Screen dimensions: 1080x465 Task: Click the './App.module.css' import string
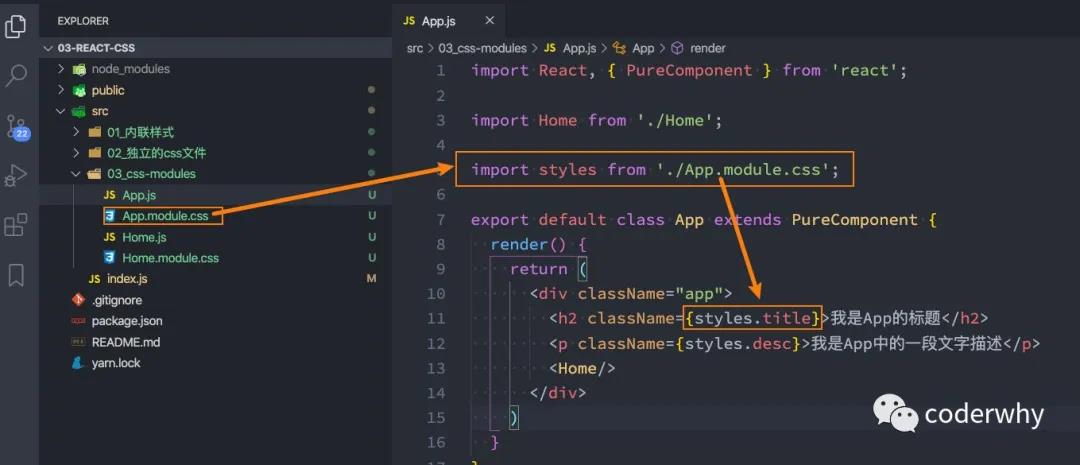pyautogui.click(x=742, y=169)
